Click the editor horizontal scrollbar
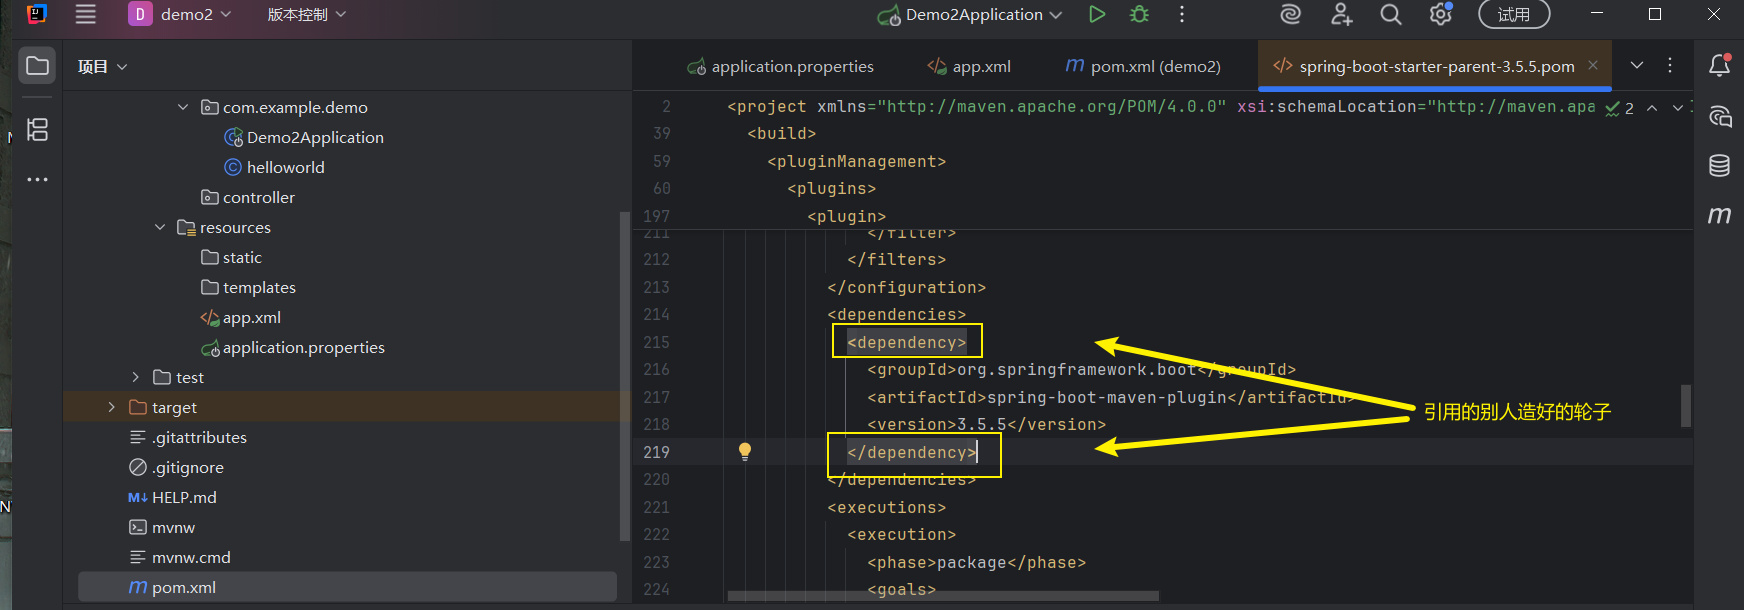 point(942,596)
